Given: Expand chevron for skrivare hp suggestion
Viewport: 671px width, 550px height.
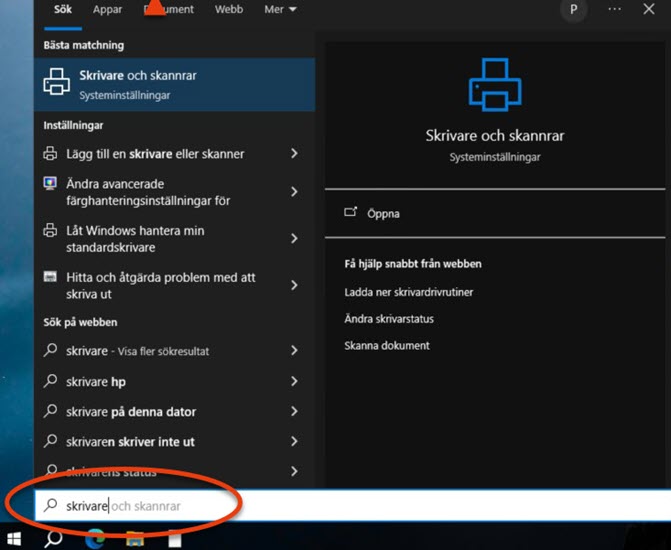Looking at the screenshot, I should [294, 381].
